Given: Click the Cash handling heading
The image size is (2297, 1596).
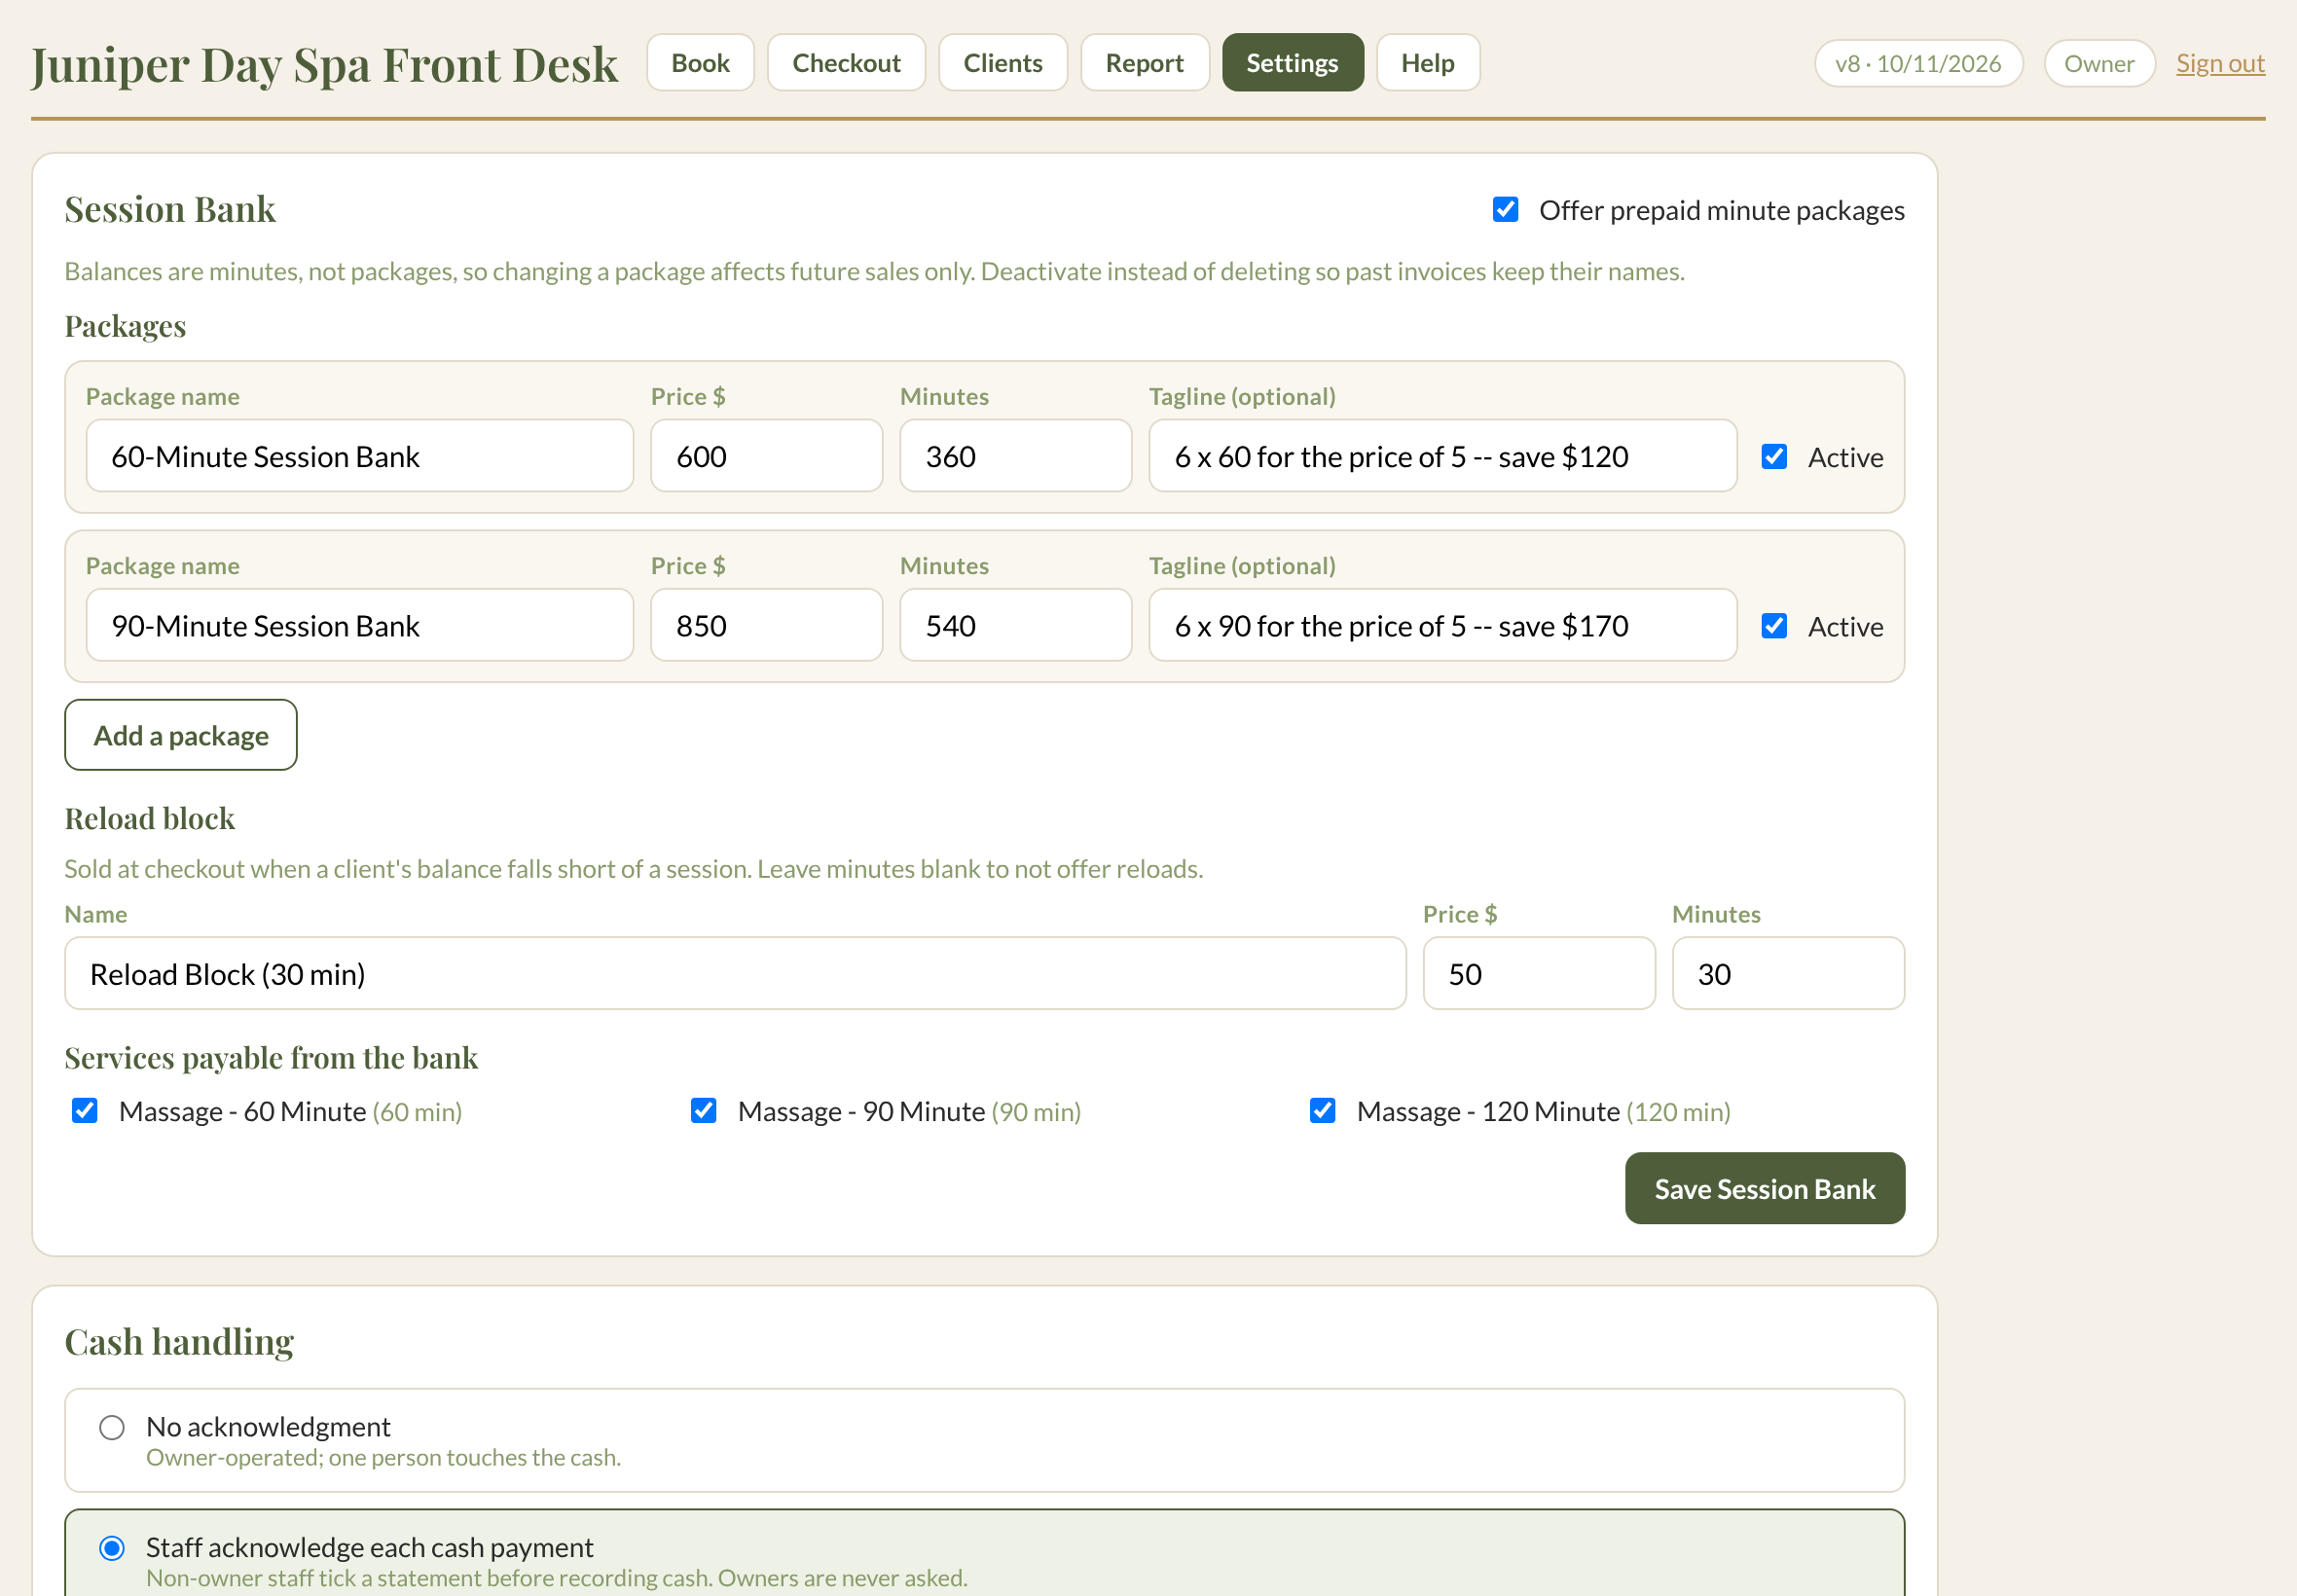Looking at the screenshot, I should pos(179,1342).
